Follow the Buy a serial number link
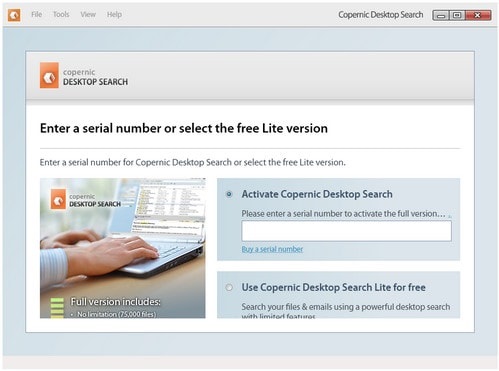 tap(272, 249)
